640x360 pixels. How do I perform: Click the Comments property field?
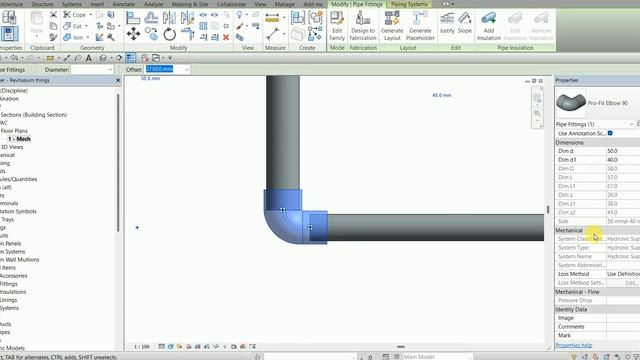623,327
